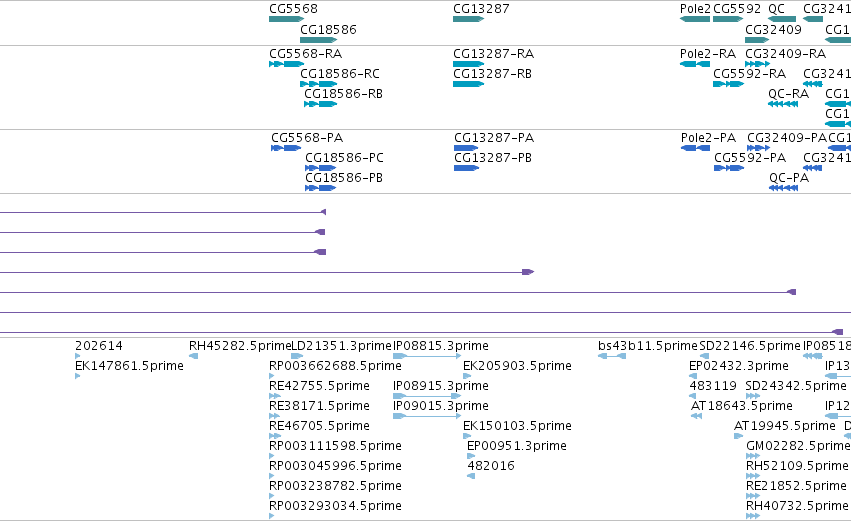Click the RH45282.5prime EST label

(240, 346)
